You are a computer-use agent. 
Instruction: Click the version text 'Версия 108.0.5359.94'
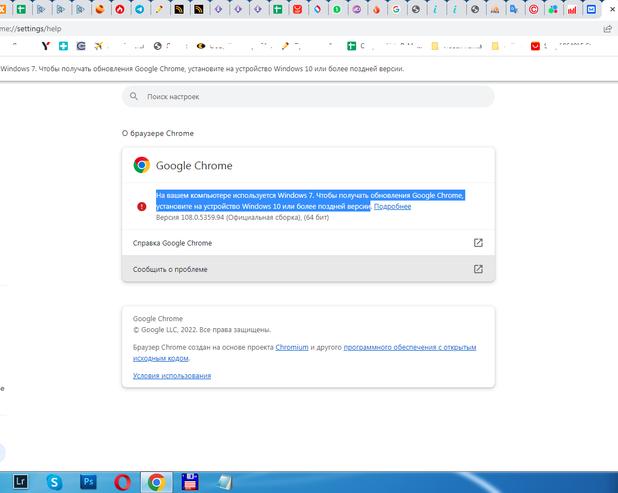[190, 218]
